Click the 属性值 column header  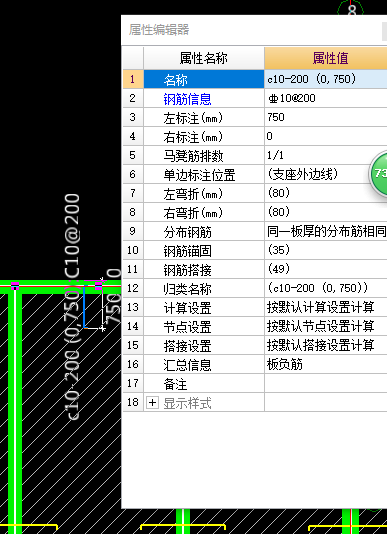click(x=326, y=58)
